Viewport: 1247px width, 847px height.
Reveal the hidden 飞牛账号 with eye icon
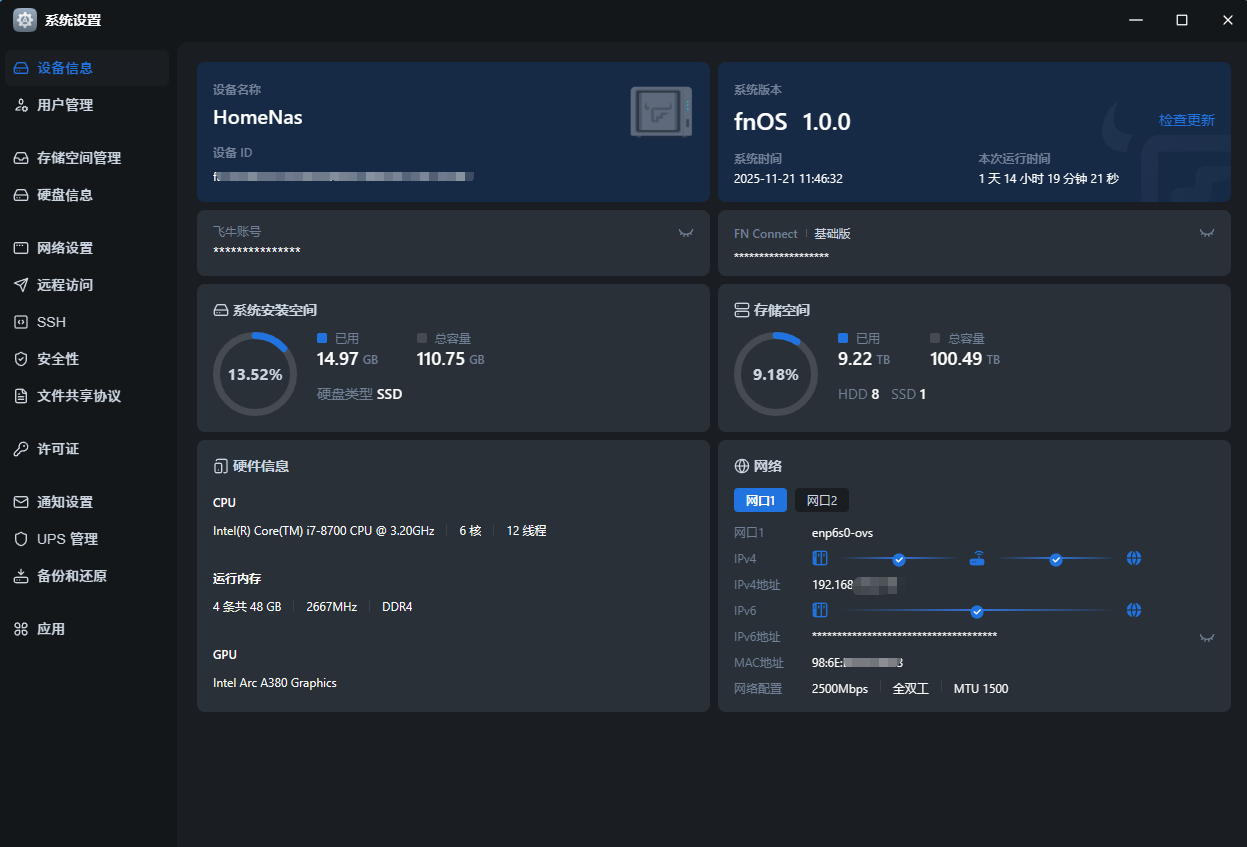point(686,233)
